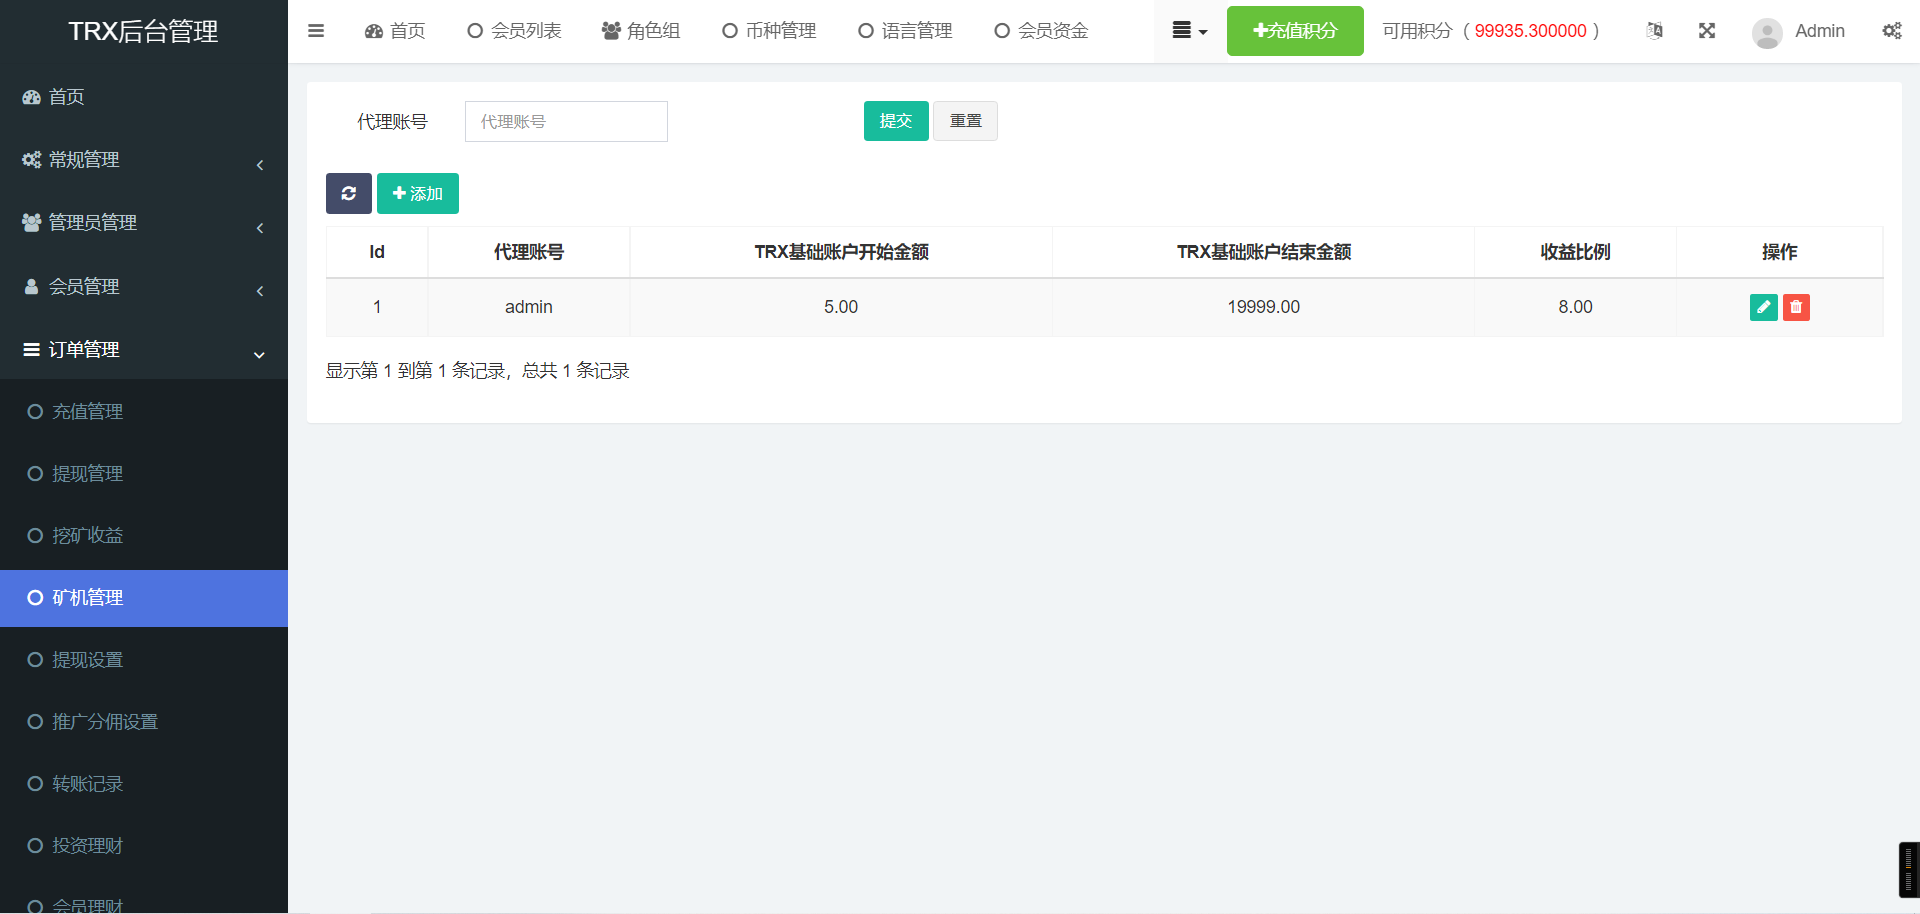
Task: Delete the admin row with trash icon
Action: (1796, 307)
